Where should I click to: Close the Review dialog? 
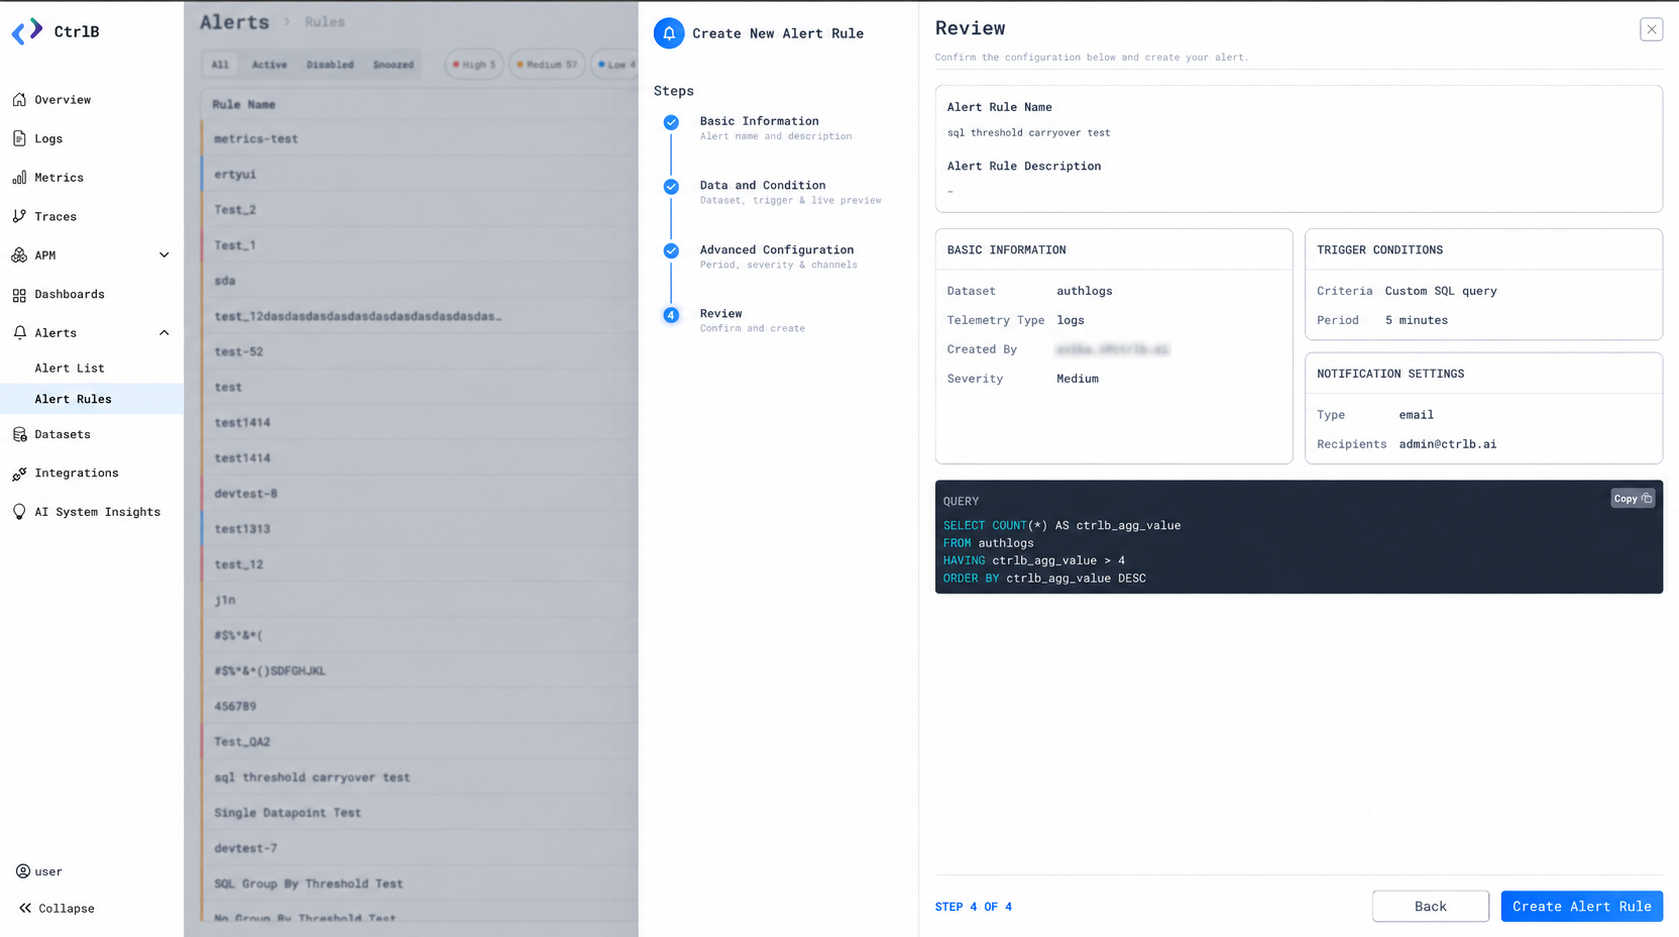1651,29
